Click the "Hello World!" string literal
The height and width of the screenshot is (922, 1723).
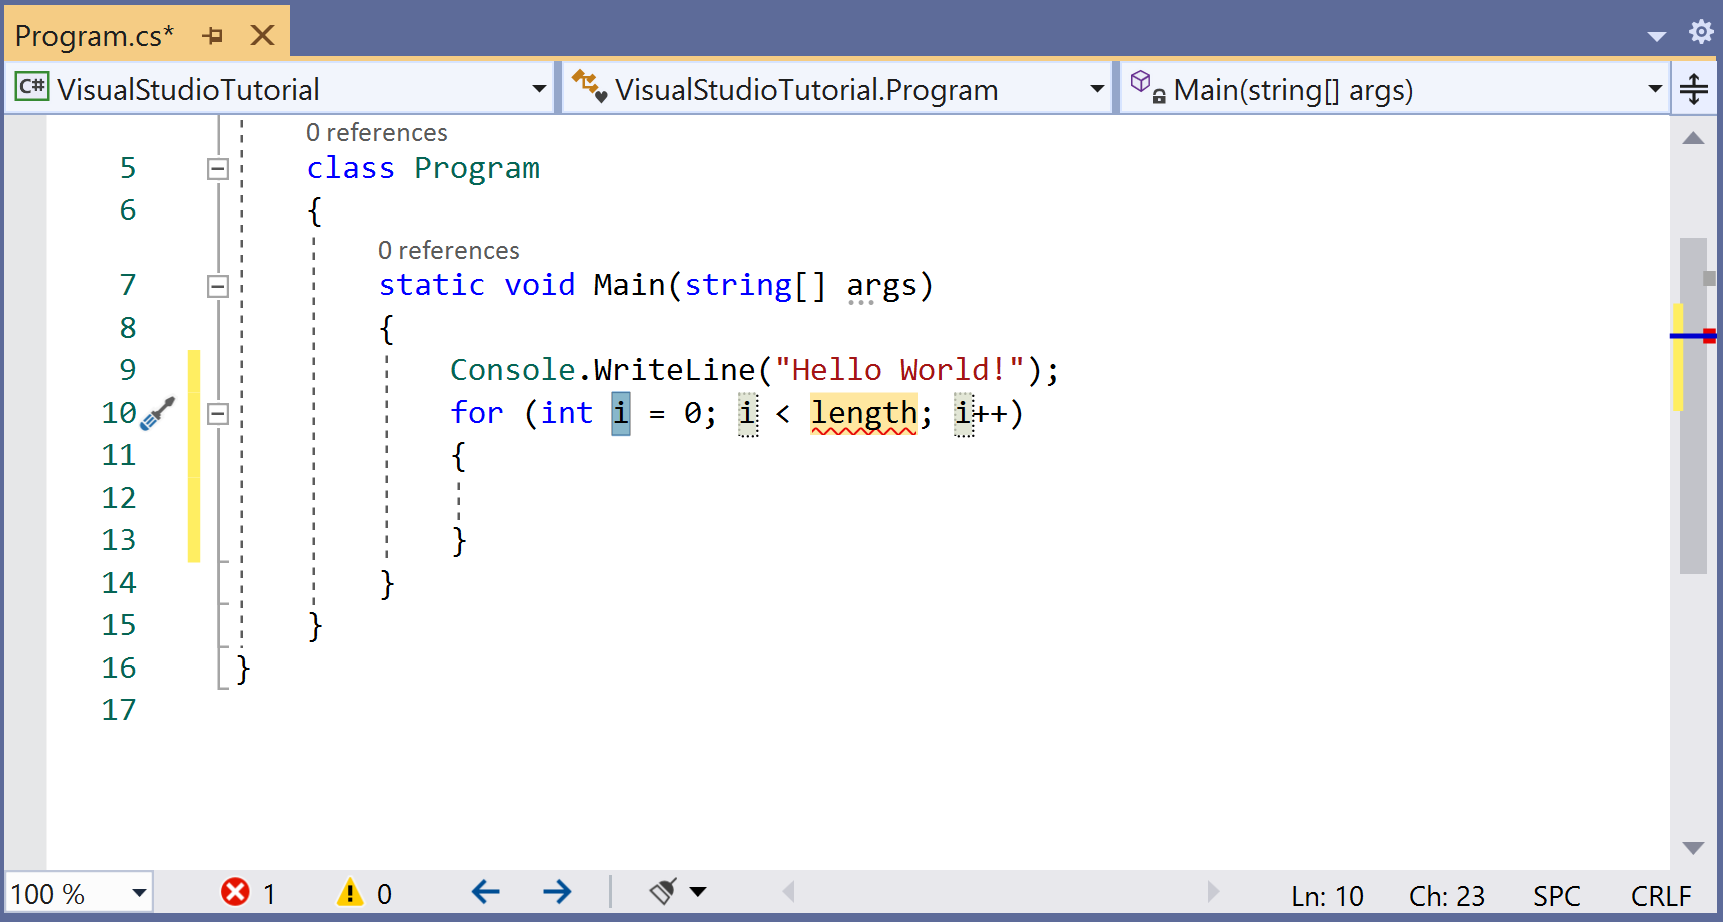pyautogui.click(x=899, y=370)
